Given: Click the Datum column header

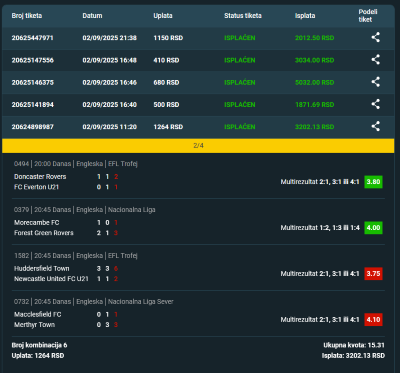Looking at the screenshot, I should (92, 16).
